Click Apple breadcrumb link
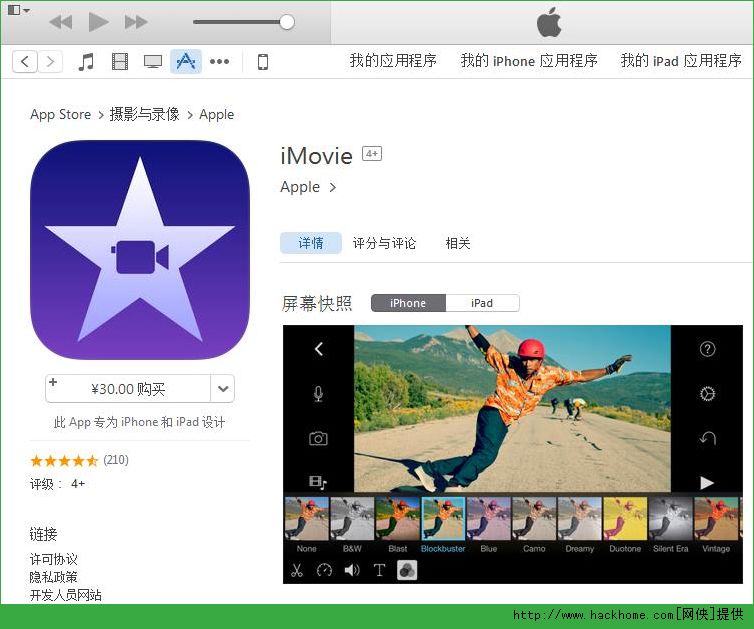The image size is (754, 629). 216,114
